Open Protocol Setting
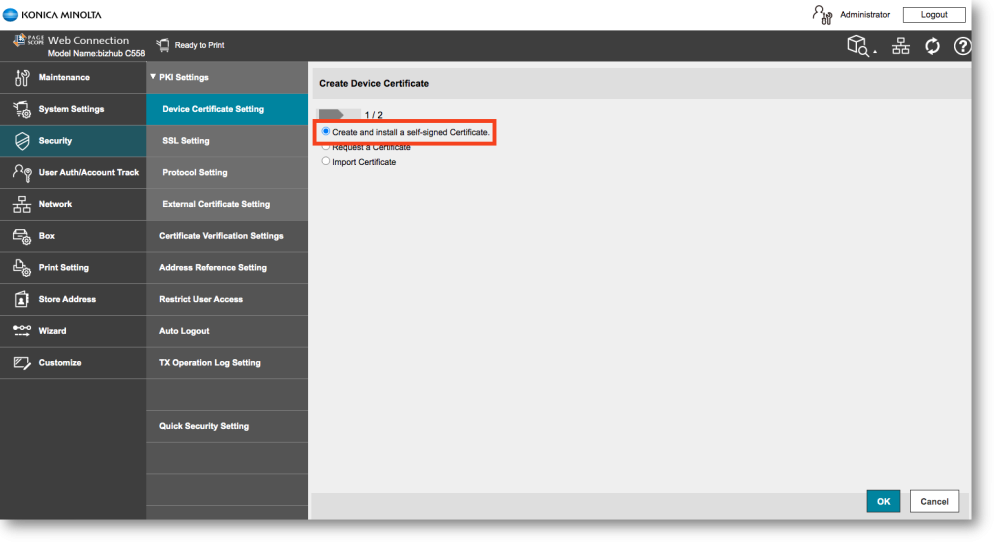Image resolution: width=1000 pixels, height=548 pixels. [227, 172]
